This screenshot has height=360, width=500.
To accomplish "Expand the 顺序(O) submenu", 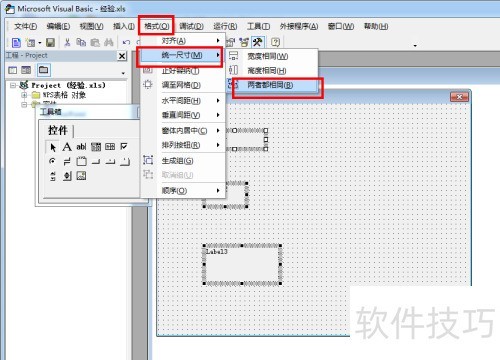I will (183, 191).
